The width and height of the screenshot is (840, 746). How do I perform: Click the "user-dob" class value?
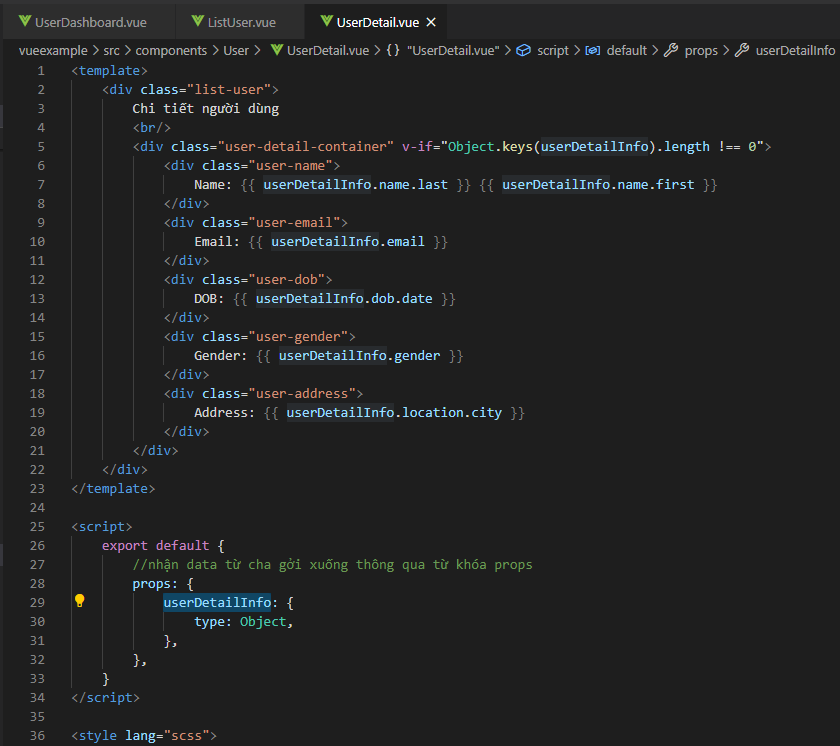(x=287, y=280)
